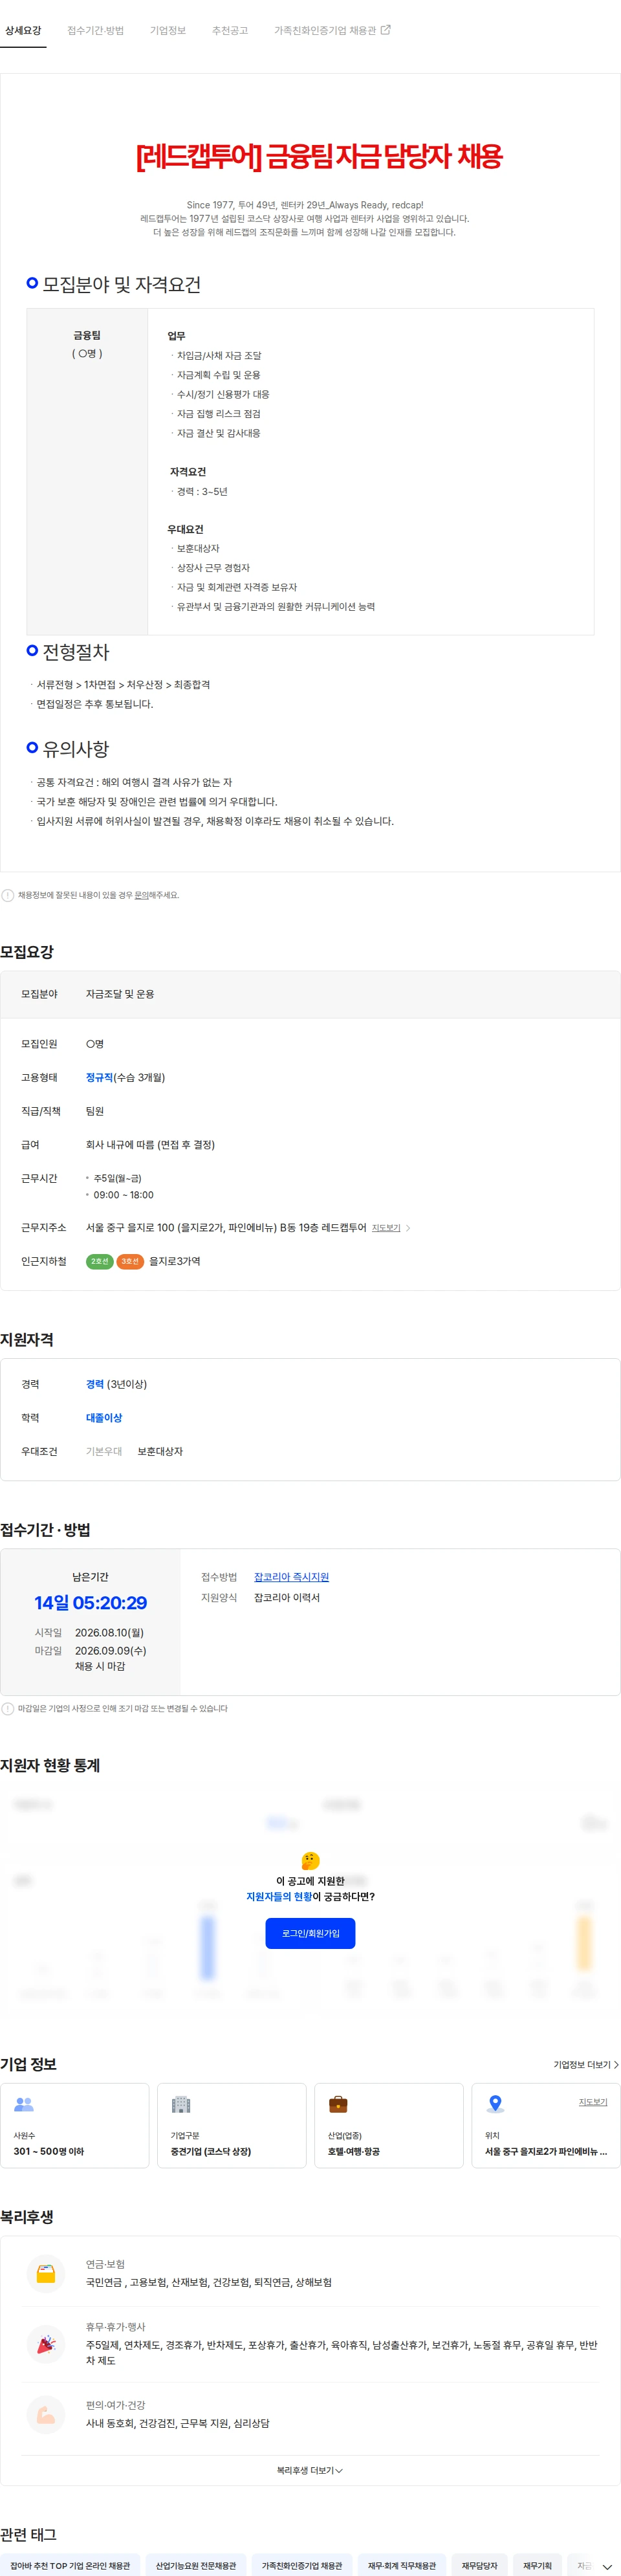Select the 상세요강 tab
Image resolution: width=621 pixels, height=2576 pixels.
click(23, 31)
